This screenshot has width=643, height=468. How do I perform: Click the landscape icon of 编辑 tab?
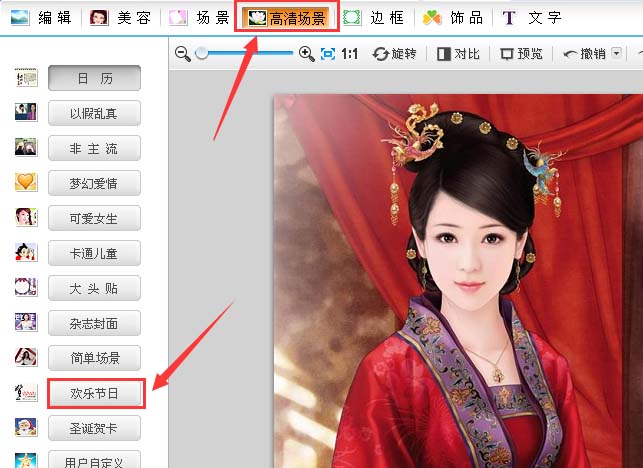point(20,18)
